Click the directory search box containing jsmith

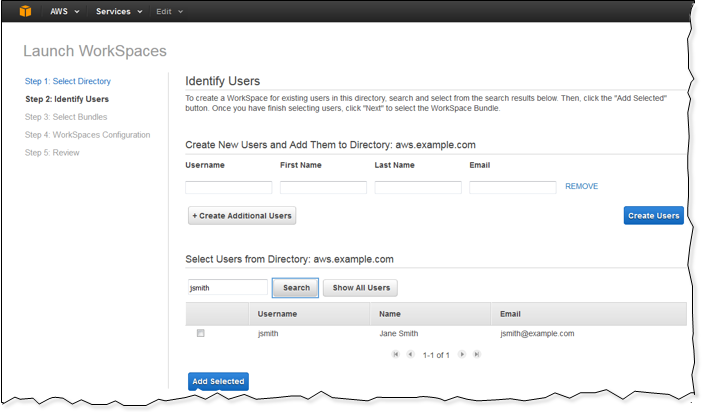pos(228,287)
